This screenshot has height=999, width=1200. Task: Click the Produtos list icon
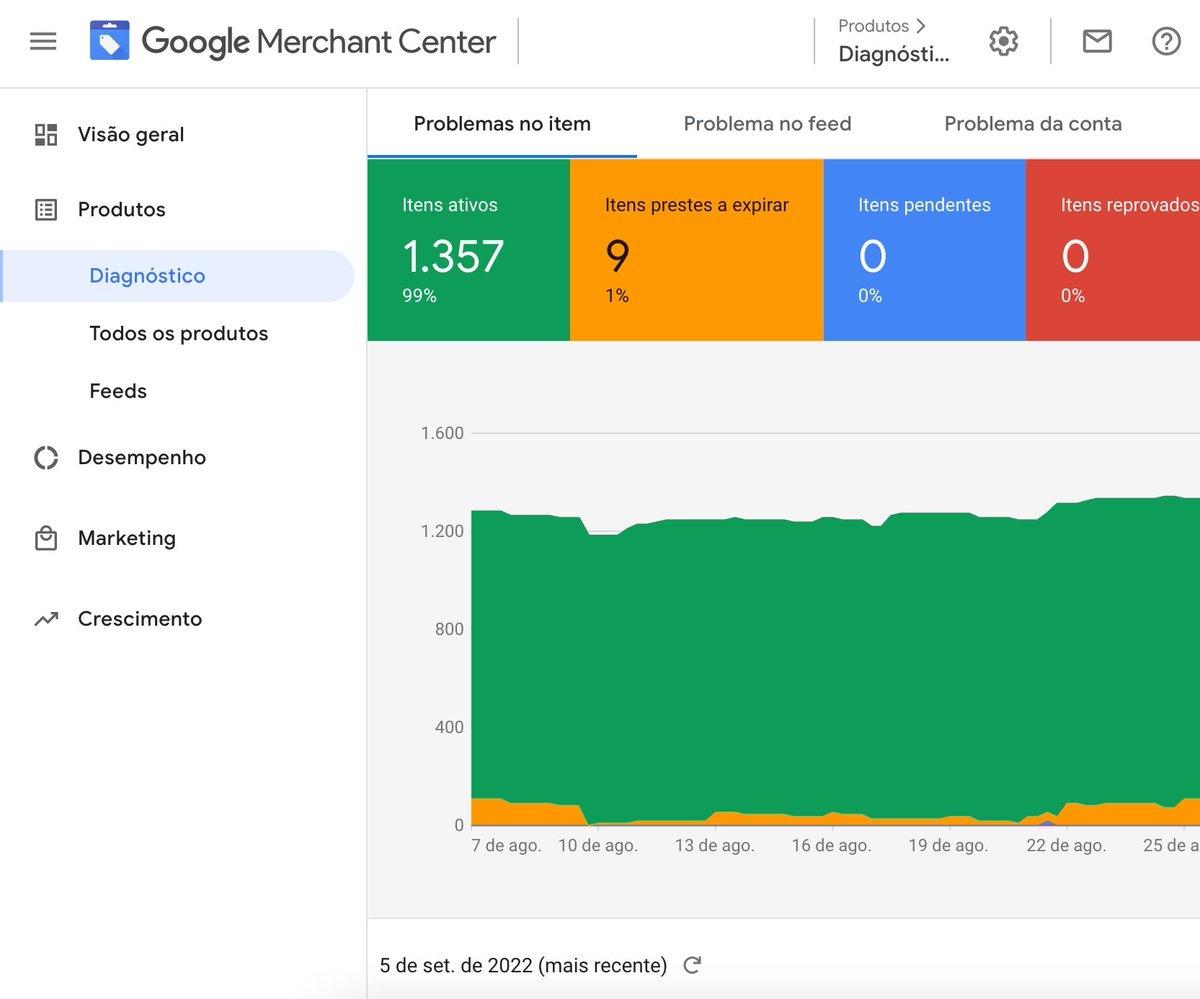click(46, 210)
